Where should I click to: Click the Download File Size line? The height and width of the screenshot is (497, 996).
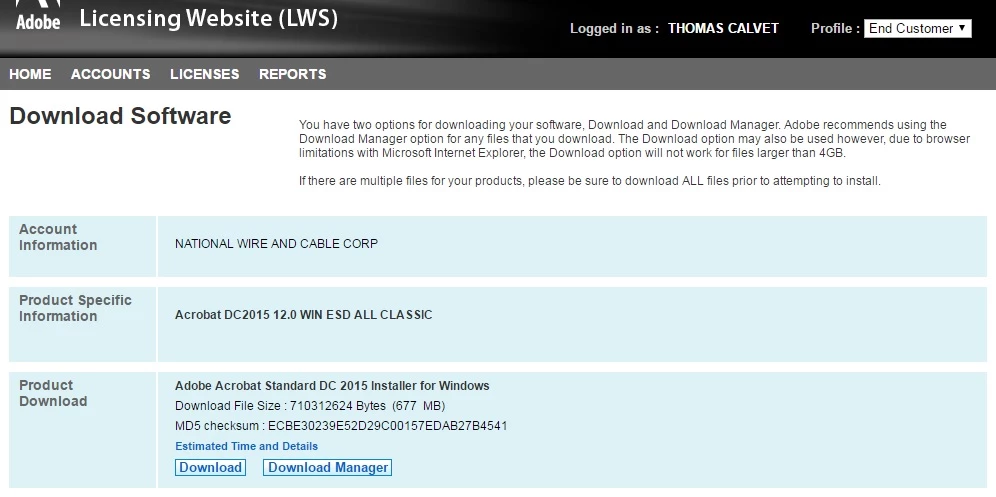click(x=310, y=405)
